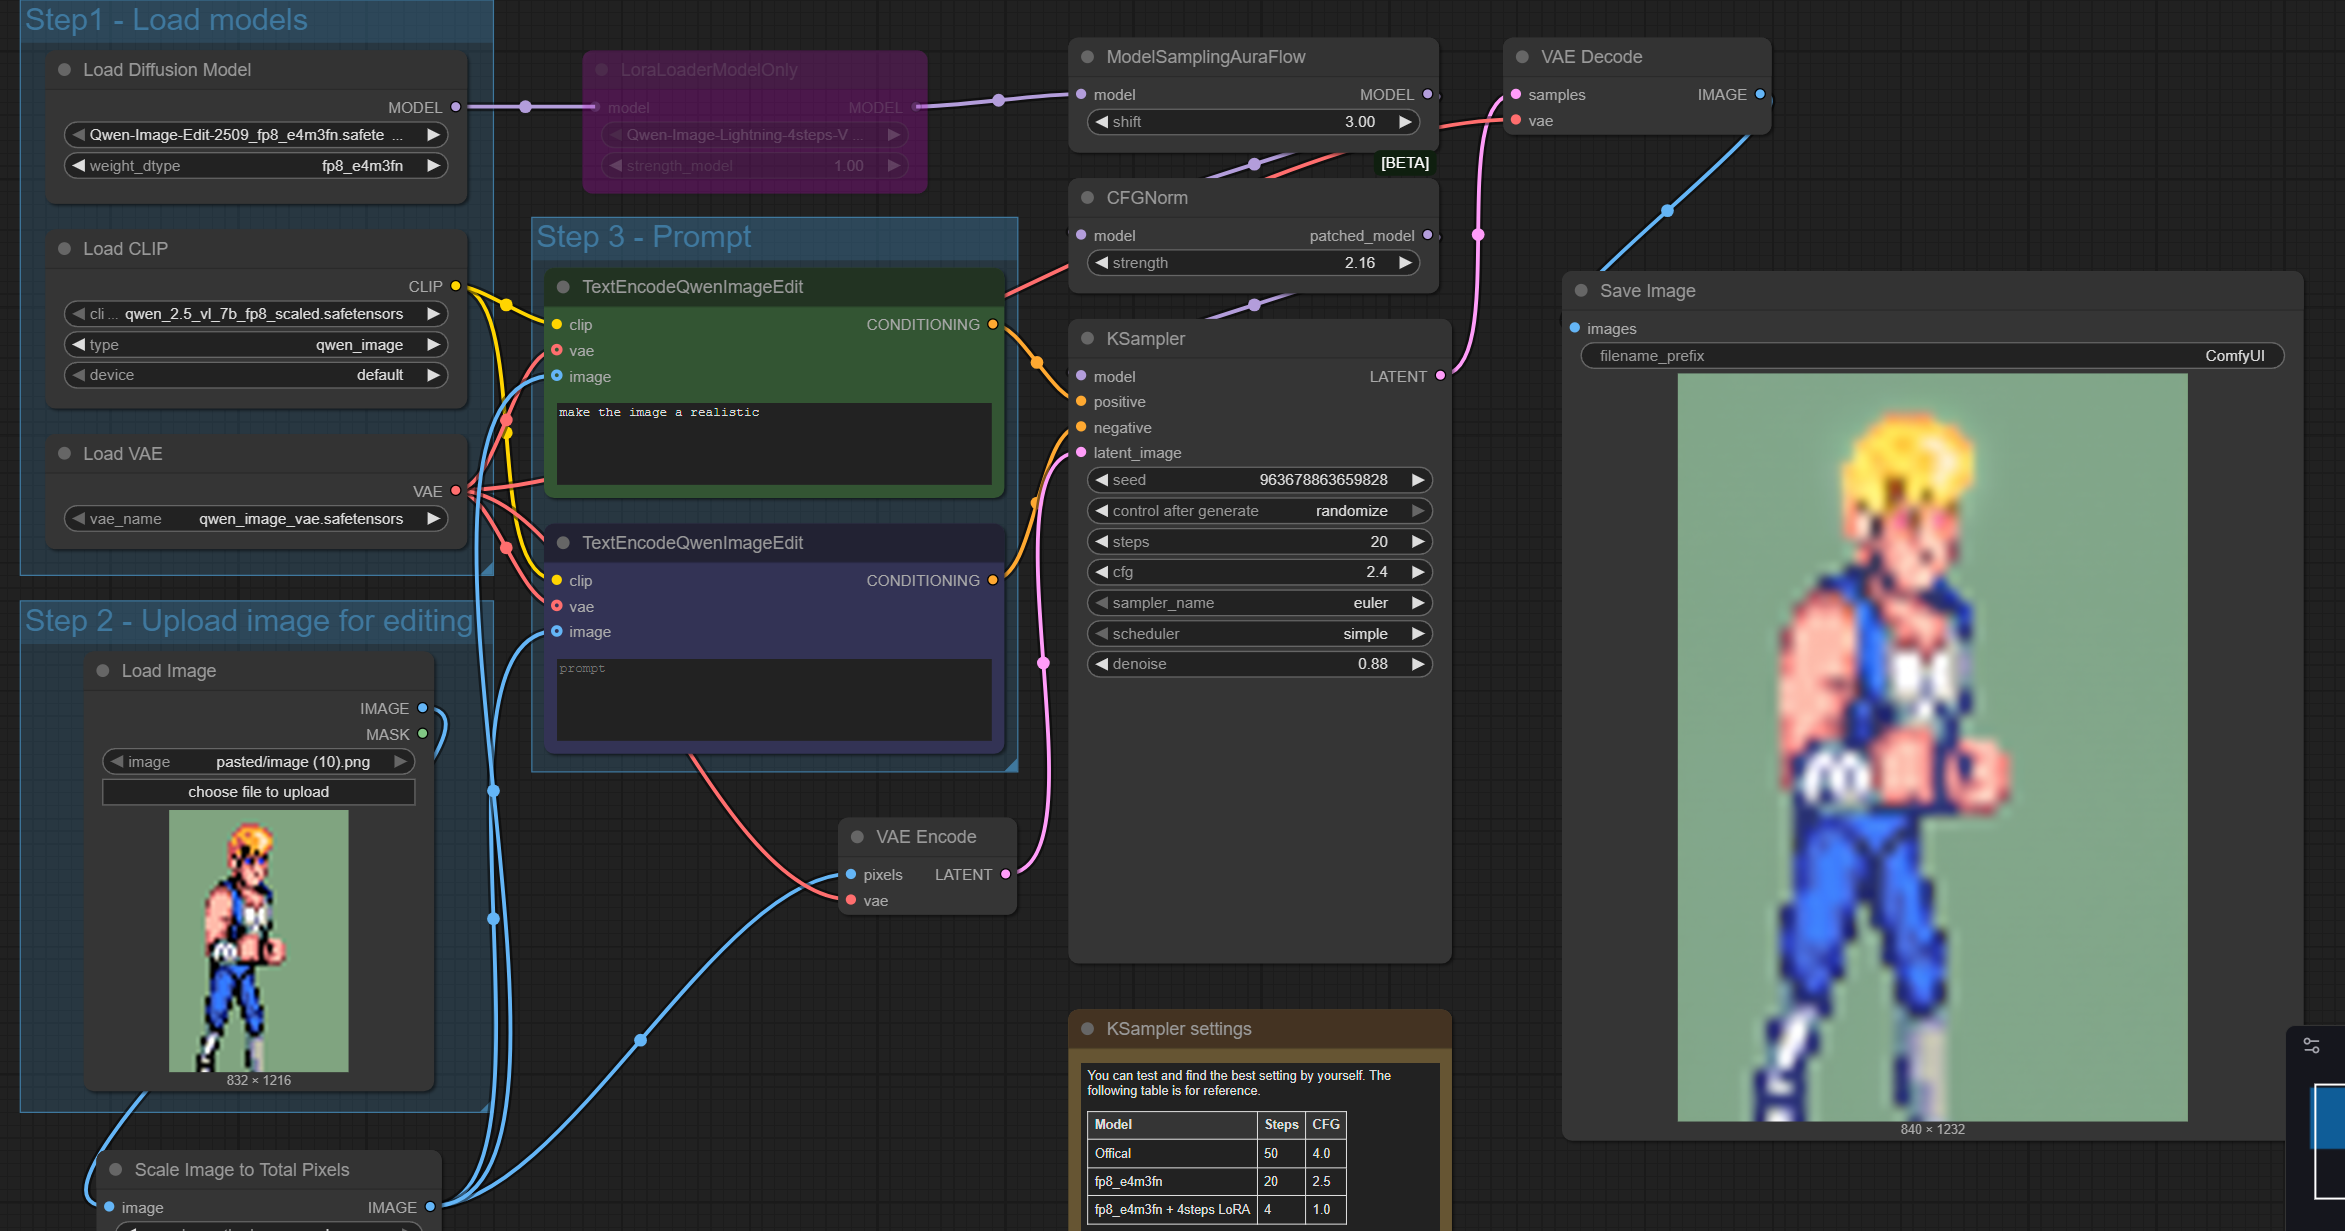Screen dimensions: 2345x1231
Task: Click the generated output image preview
Action: 1932,747
